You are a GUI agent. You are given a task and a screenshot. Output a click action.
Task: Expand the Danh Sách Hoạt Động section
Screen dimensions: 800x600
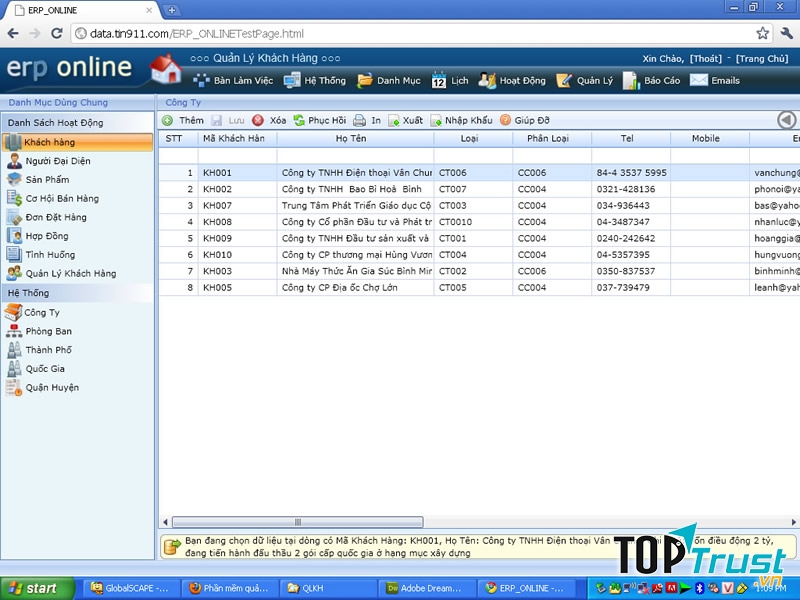pyautogui.click(x=56, y=123)
